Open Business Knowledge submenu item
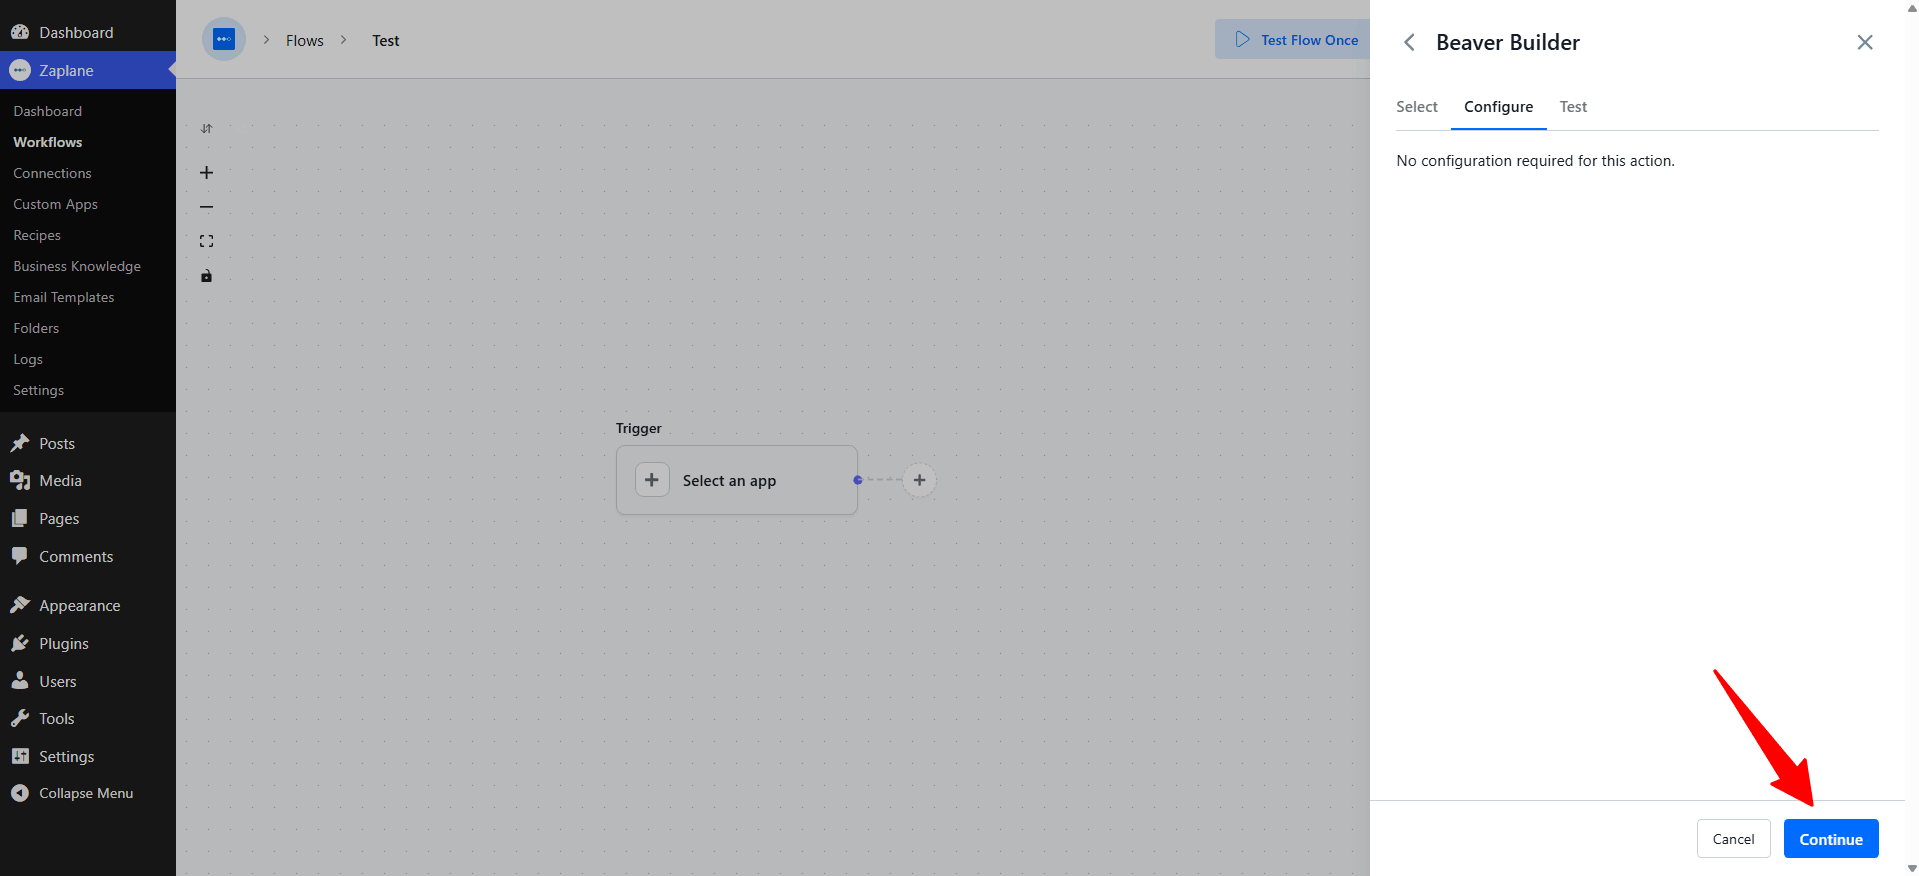This screenshot has width=1919, height=876. pyautogui.click(x=77, y=266)
